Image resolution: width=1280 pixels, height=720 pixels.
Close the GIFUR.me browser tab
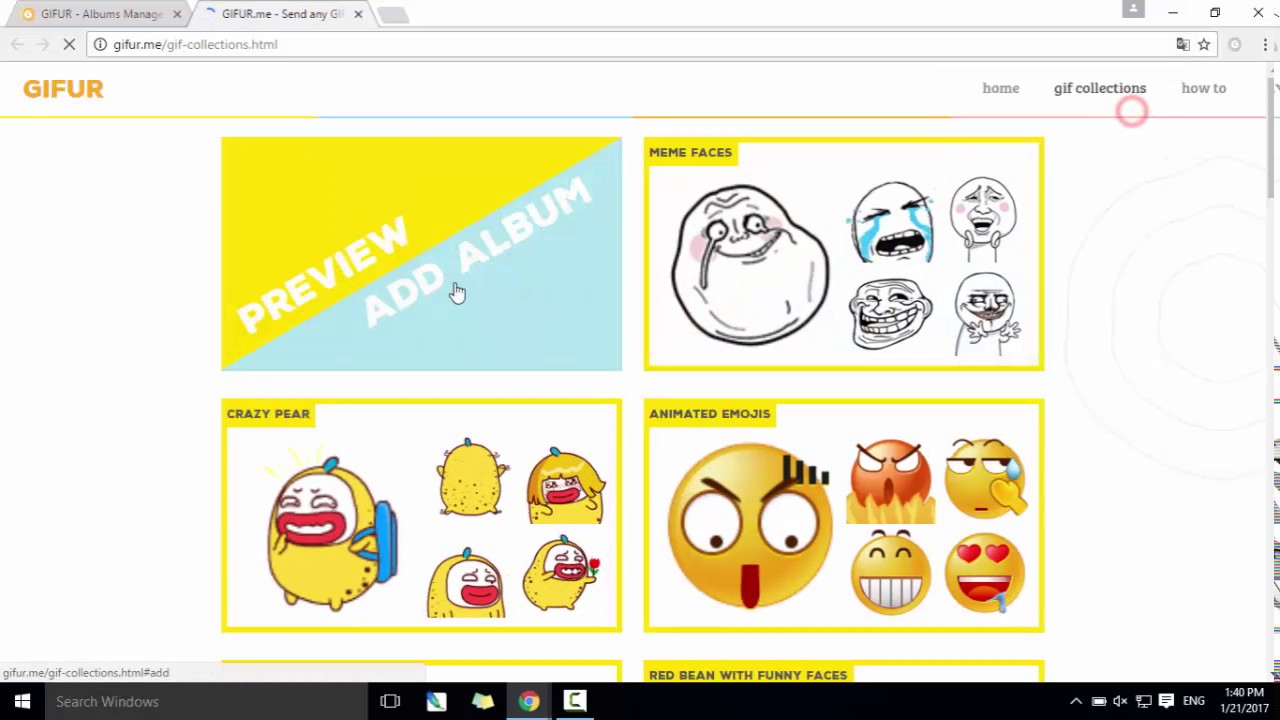point(358,14)
